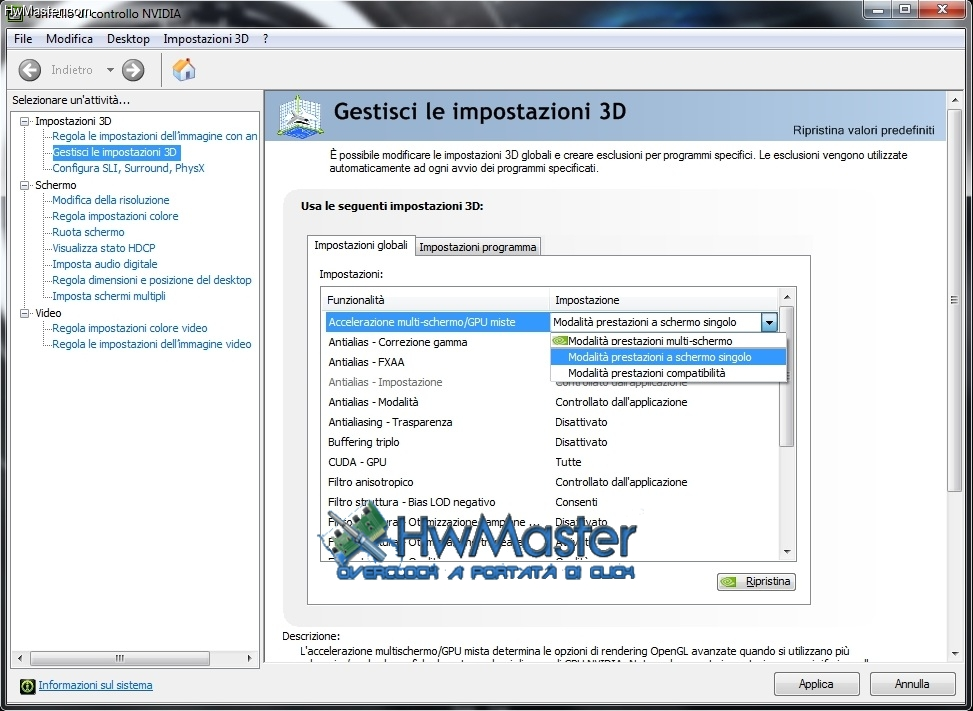
Task: Click Consenti value for Bias LOD negativo
Action: click(576, 502)
